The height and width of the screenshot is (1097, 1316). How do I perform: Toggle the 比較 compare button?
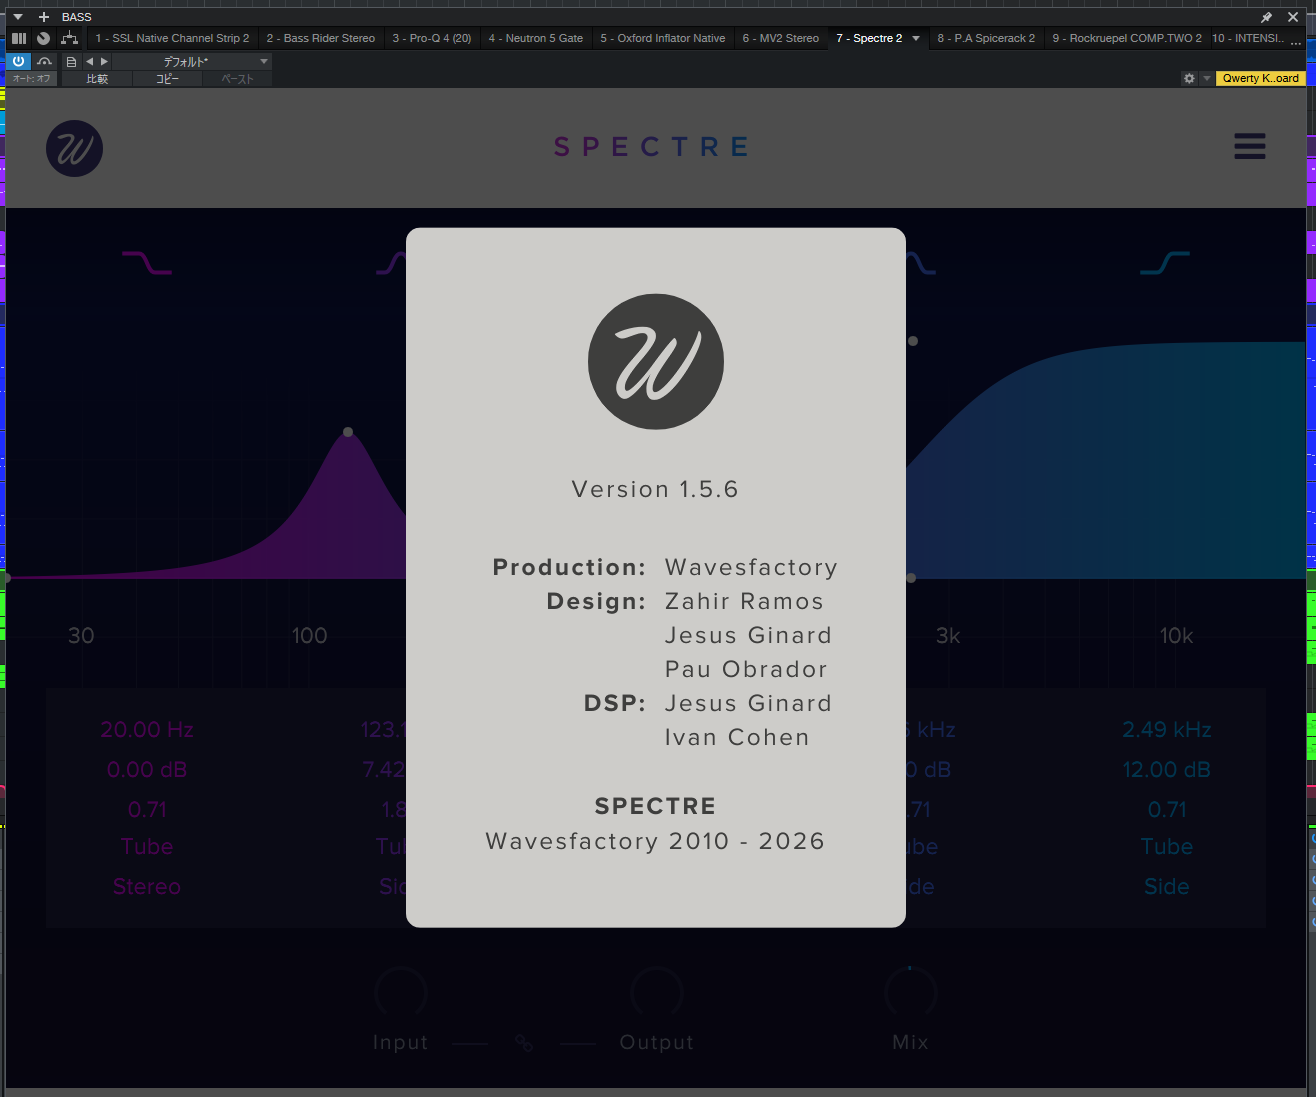coord(97,78)
